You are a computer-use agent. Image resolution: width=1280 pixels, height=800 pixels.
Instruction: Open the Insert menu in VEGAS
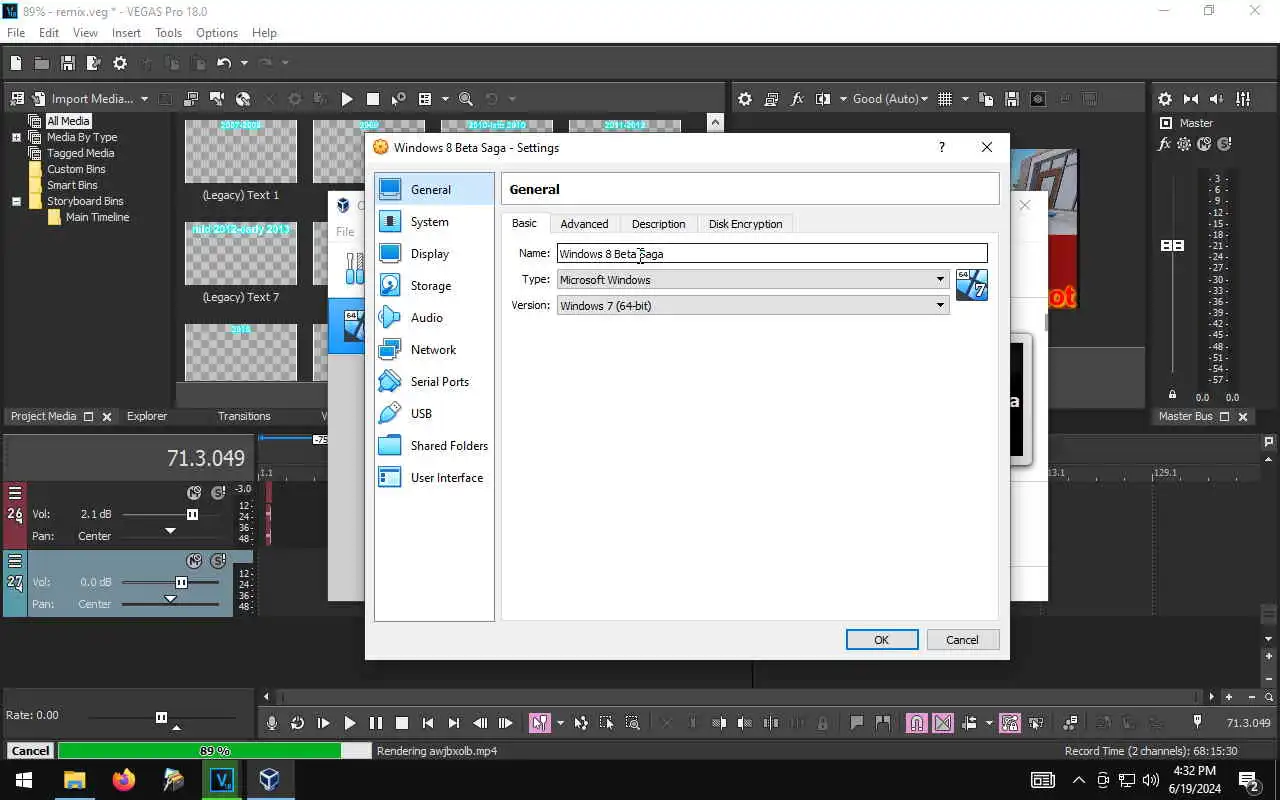[126, 33]
